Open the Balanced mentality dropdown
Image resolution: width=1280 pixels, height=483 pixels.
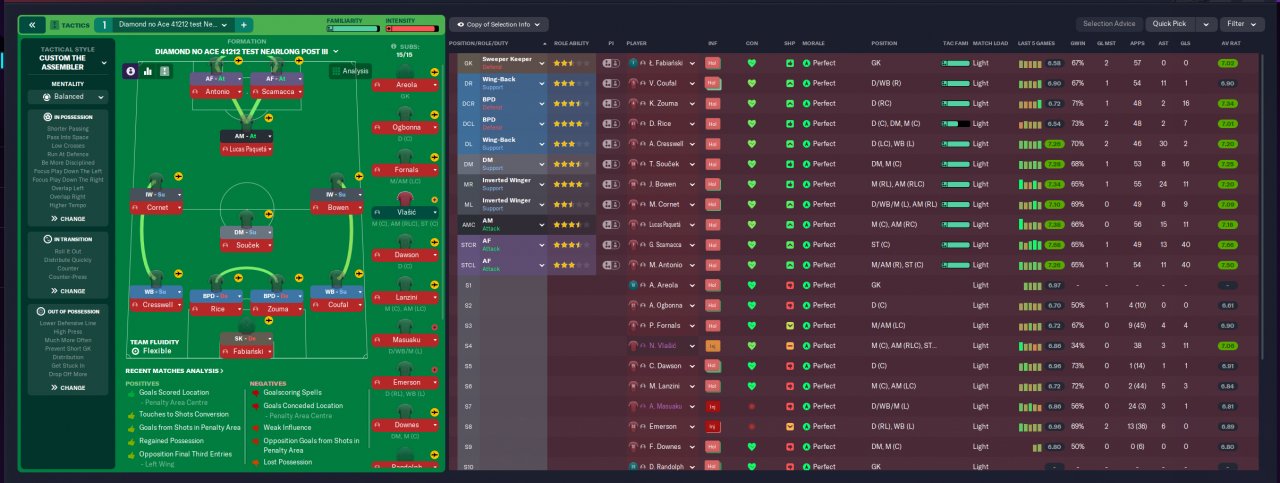(x=67, y=97)
